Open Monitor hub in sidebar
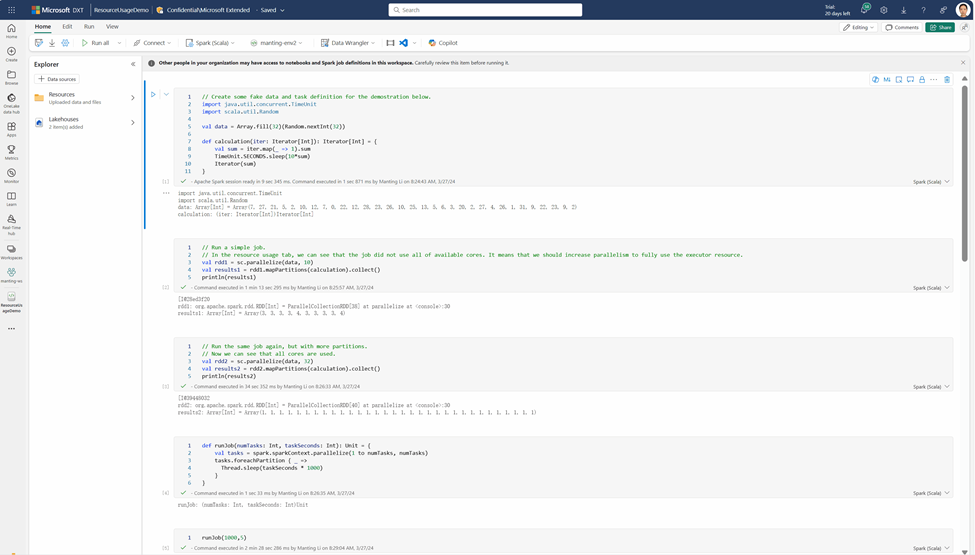This screenshot has height=555, width=975. point(11,176)
